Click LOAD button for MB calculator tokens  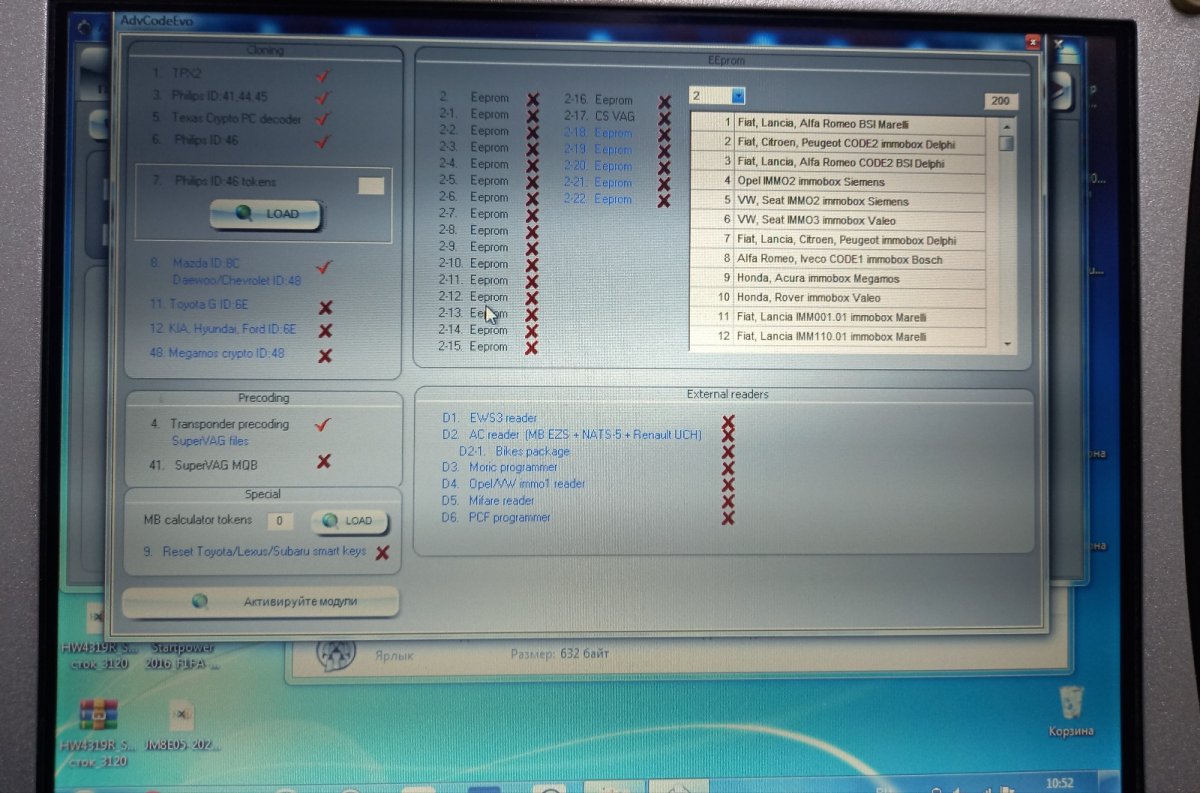click(349, 521)
